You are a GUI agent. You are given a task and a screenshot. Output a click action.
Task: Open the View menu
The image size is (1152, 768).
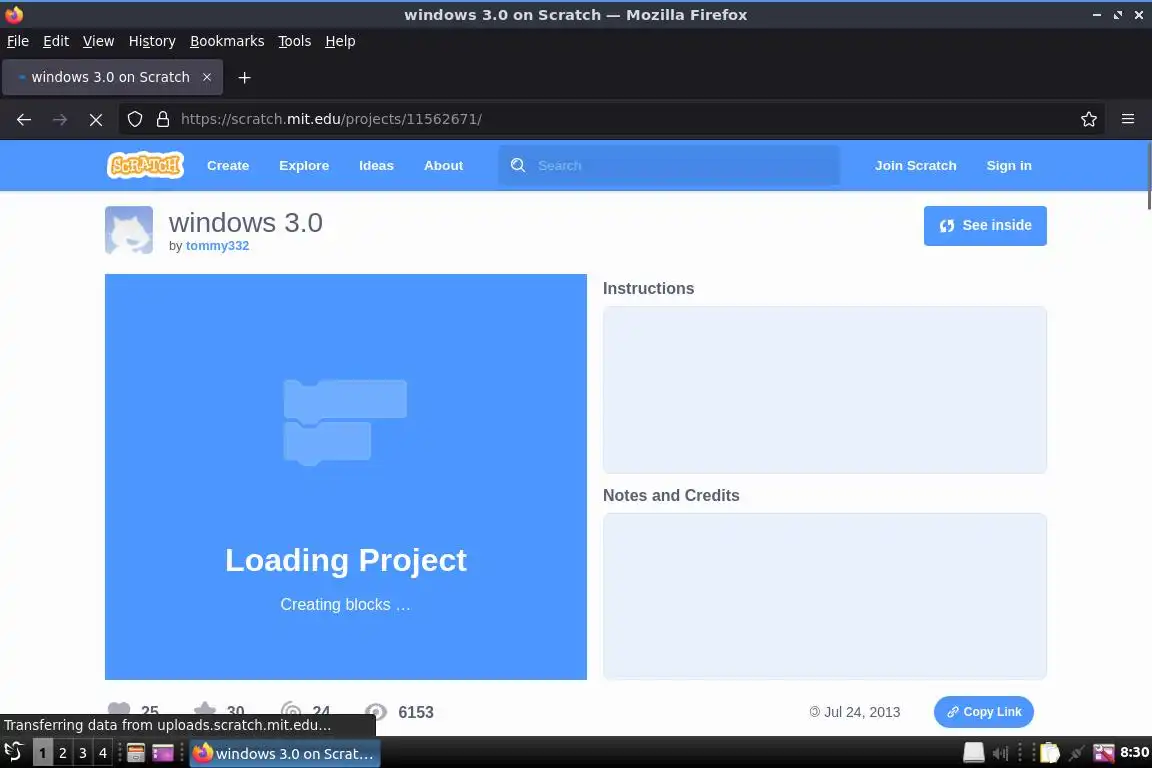click(98, 41)
